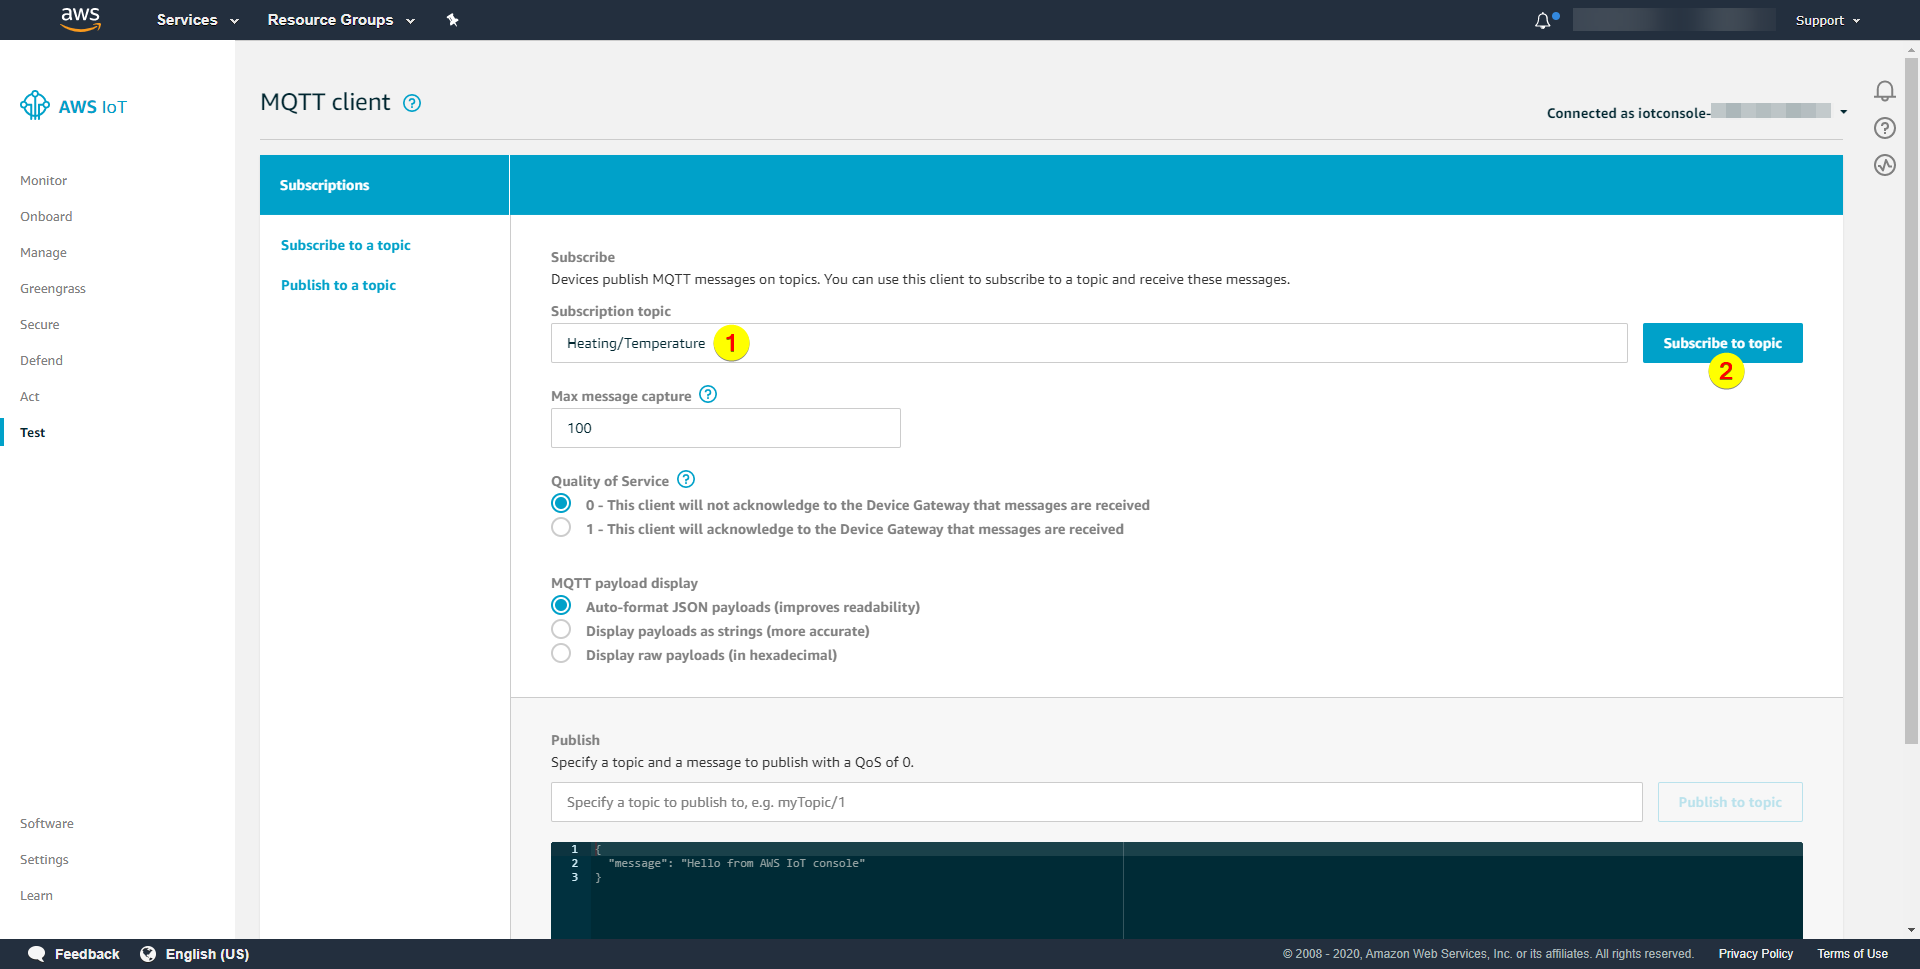The image size is (1920, 969).
Task: Click the AWS logo in header
Action: 80,19
